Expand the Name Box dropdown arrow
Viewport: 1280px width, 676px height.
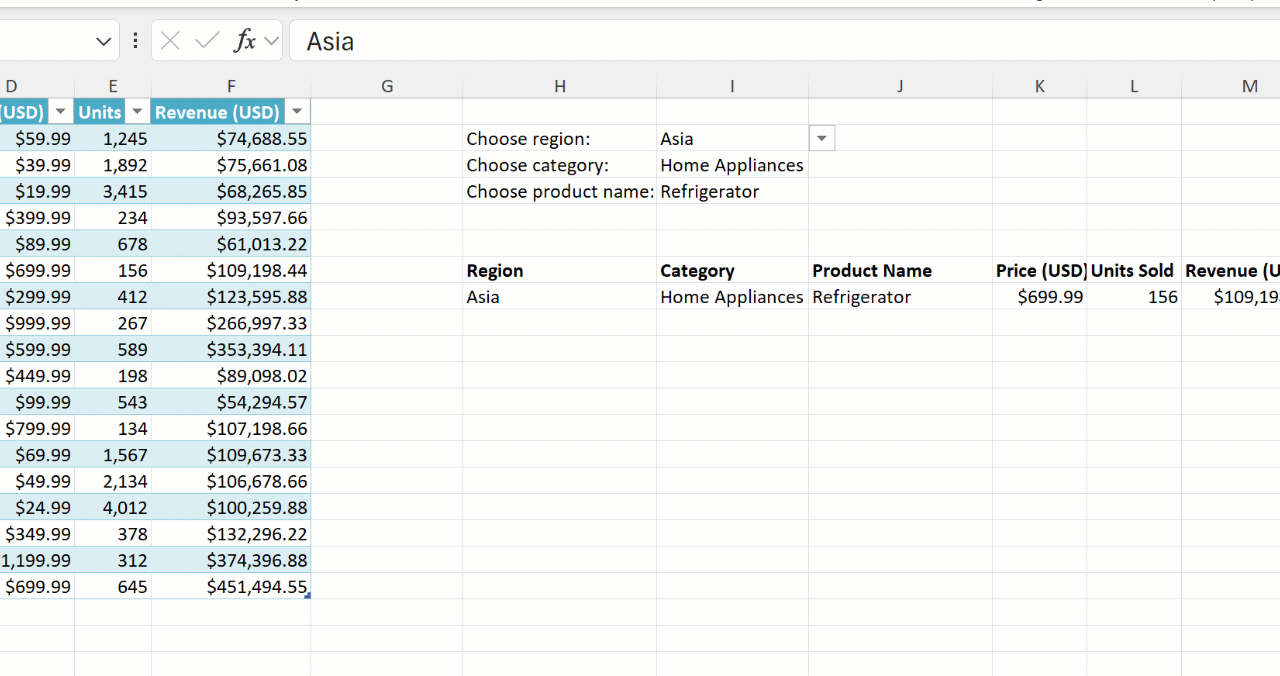pyautogui.click(x=103, y=41)
